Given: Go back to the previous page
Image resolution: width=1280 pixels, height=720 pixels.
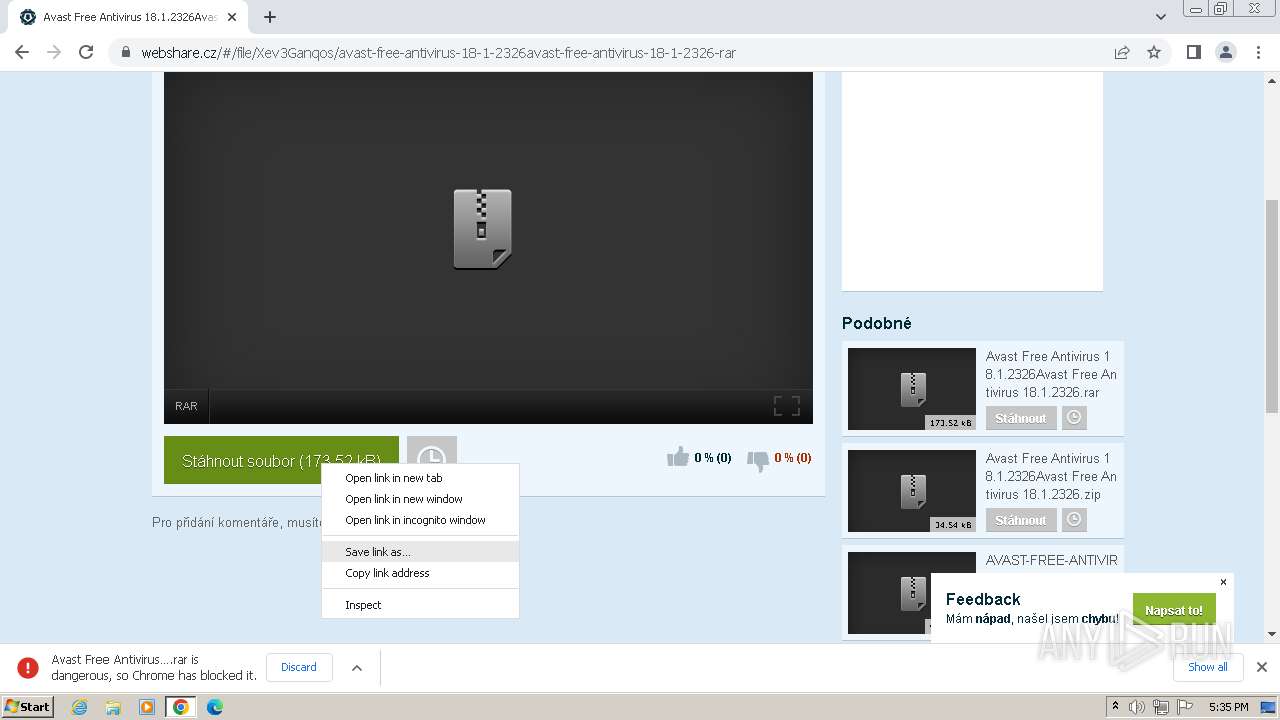Looking at the screenshot, I should point(22,52).
